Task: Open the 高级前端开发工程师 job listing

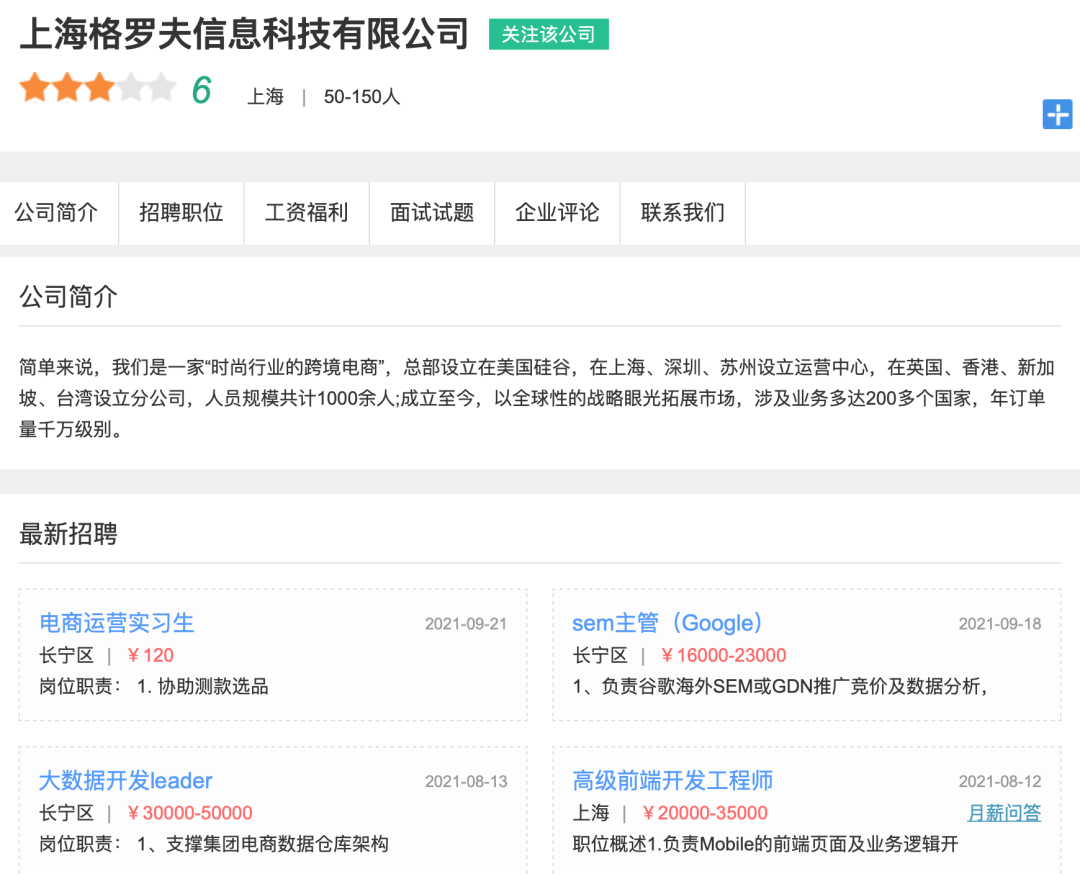Action: coord(673,781)
